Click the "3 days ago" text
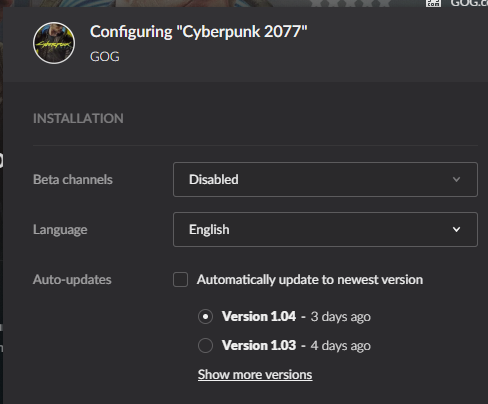Screen dimensions: 488x404 click(340, 317)
